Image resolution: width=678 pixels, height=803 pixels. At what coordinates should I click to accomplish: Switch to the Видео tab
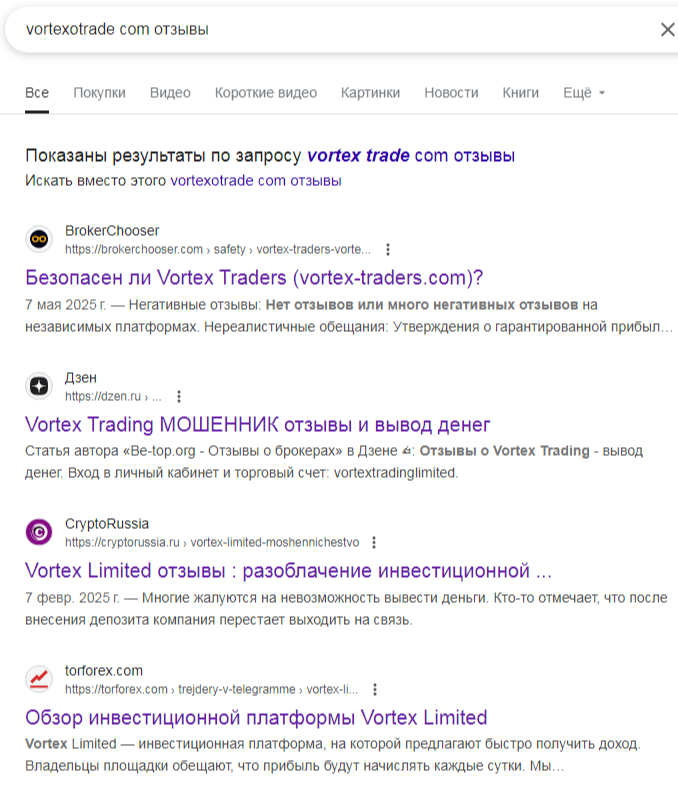tap(170, 93)
